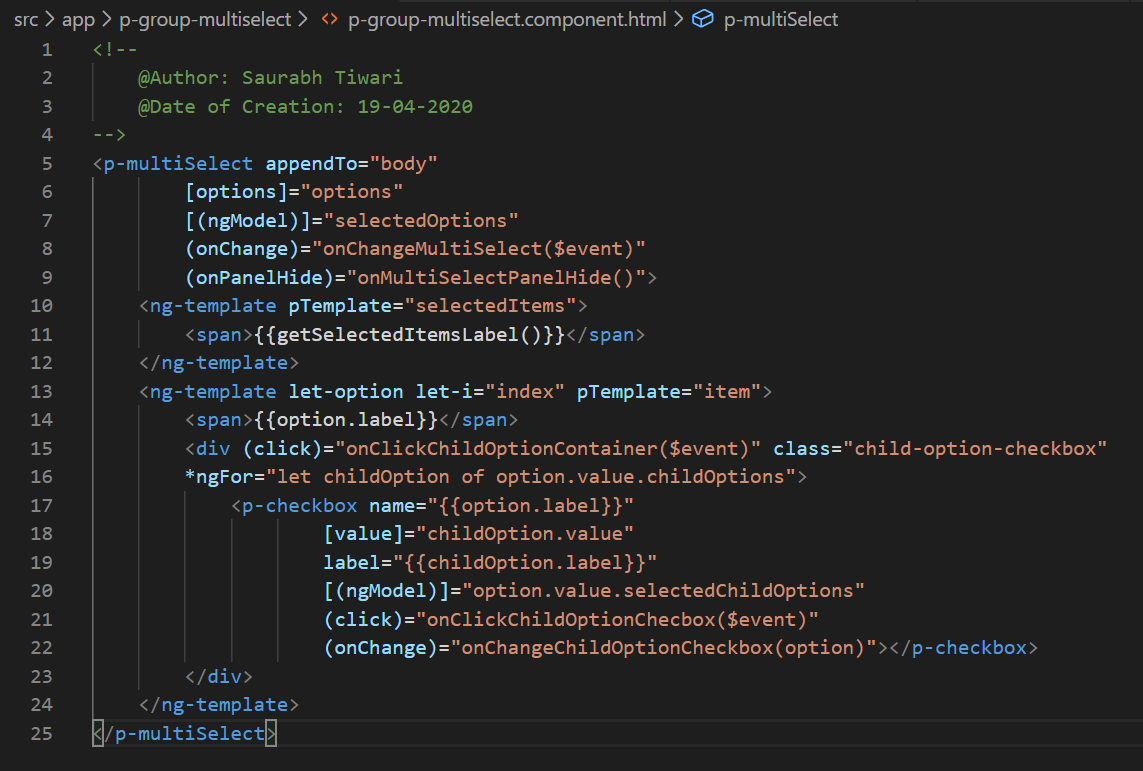Image resolution: width=1143 pixels, height=771 pixels.
Task: Click the 'let-option' attribute on line 13
Action: [346, 391]
